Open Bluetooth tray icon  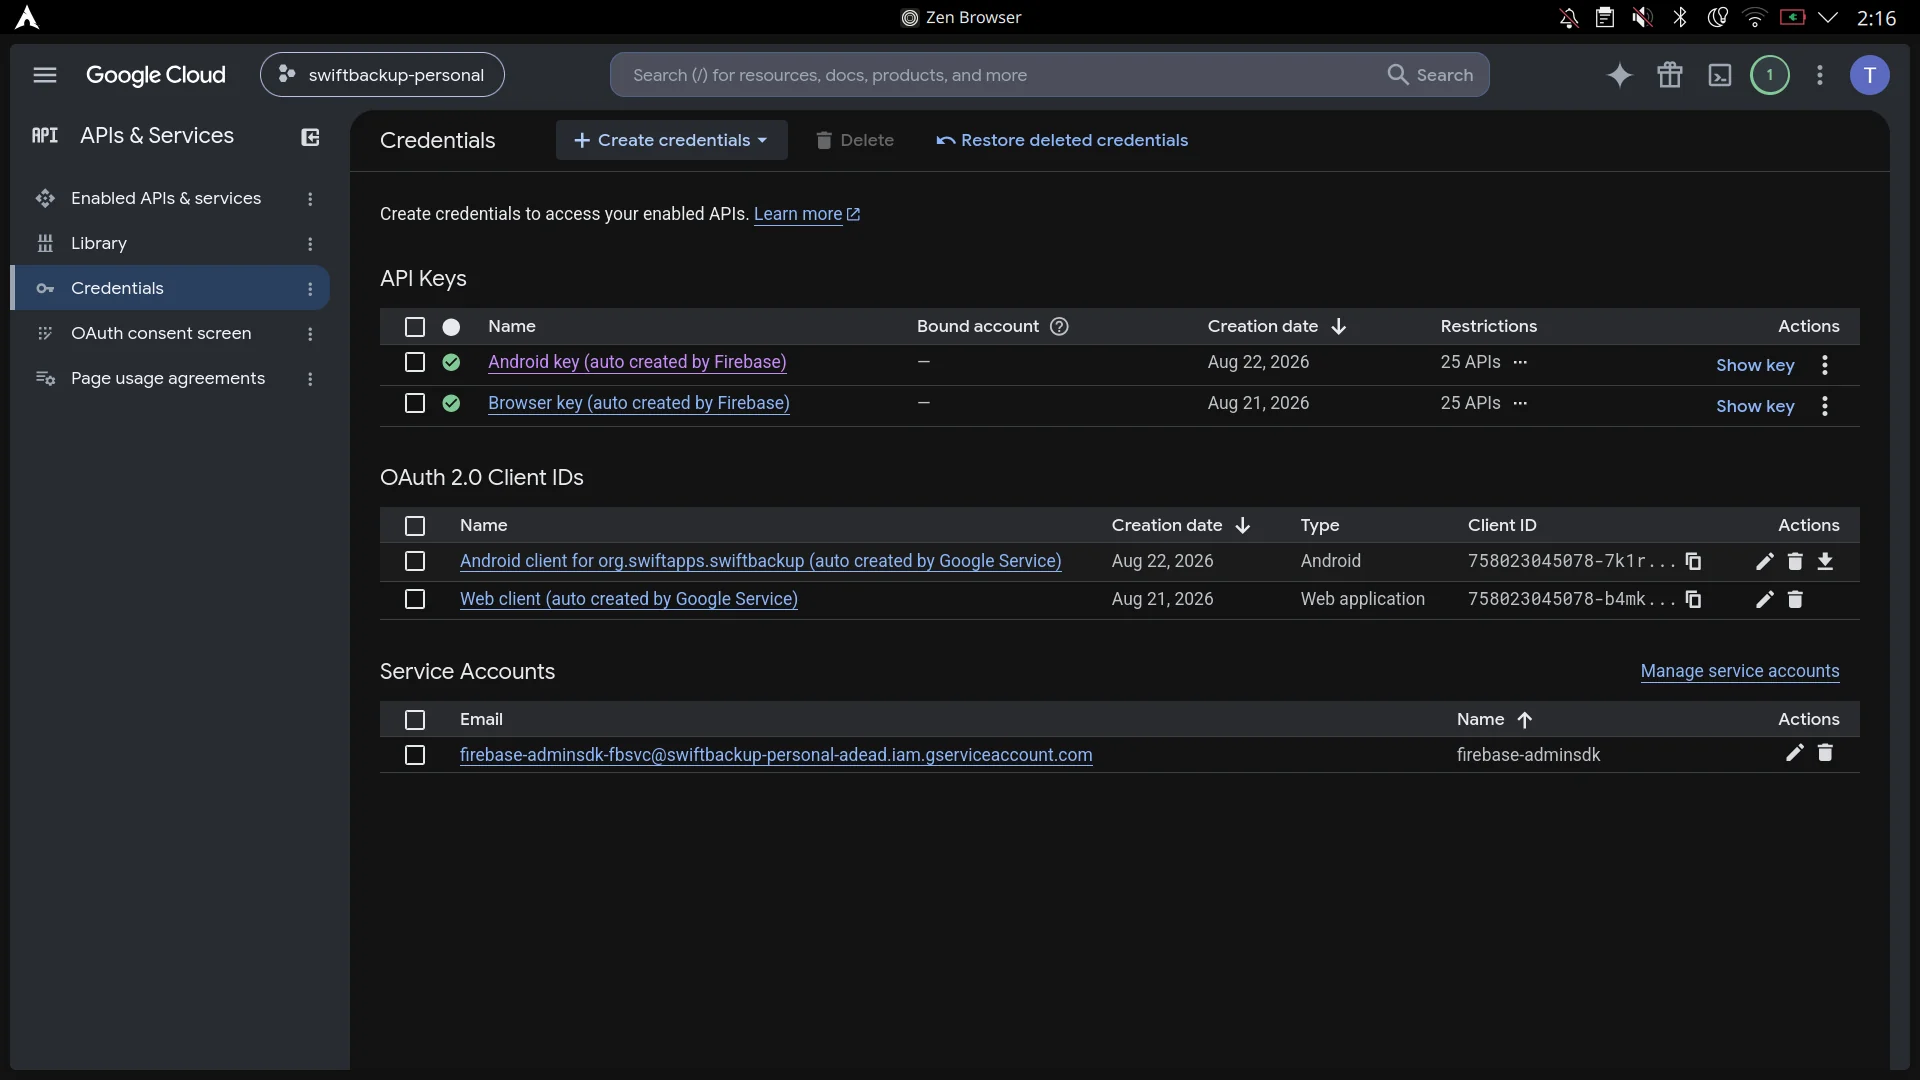[1680, 17]
